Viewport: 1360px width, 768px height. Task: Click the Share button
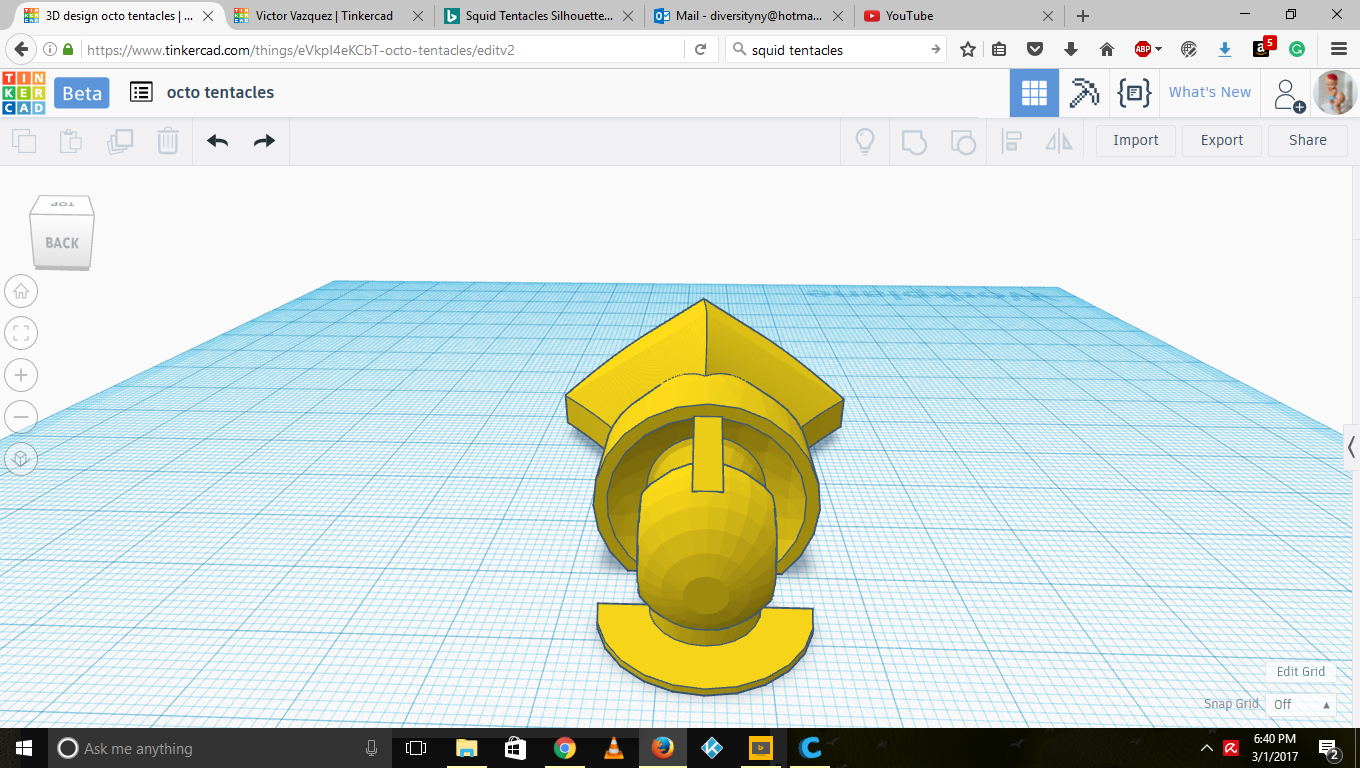click(1308, 140)
